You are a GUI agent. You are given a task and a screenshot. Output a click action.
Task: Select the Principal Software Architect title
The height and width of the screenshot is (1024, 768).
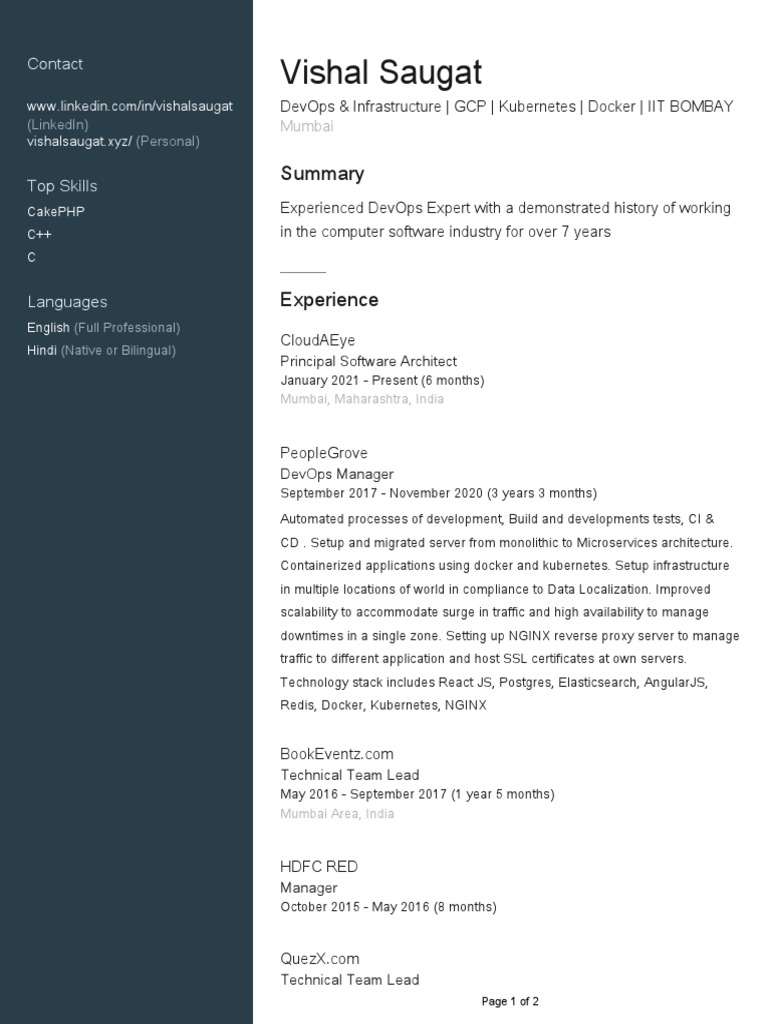coord(368,361)
